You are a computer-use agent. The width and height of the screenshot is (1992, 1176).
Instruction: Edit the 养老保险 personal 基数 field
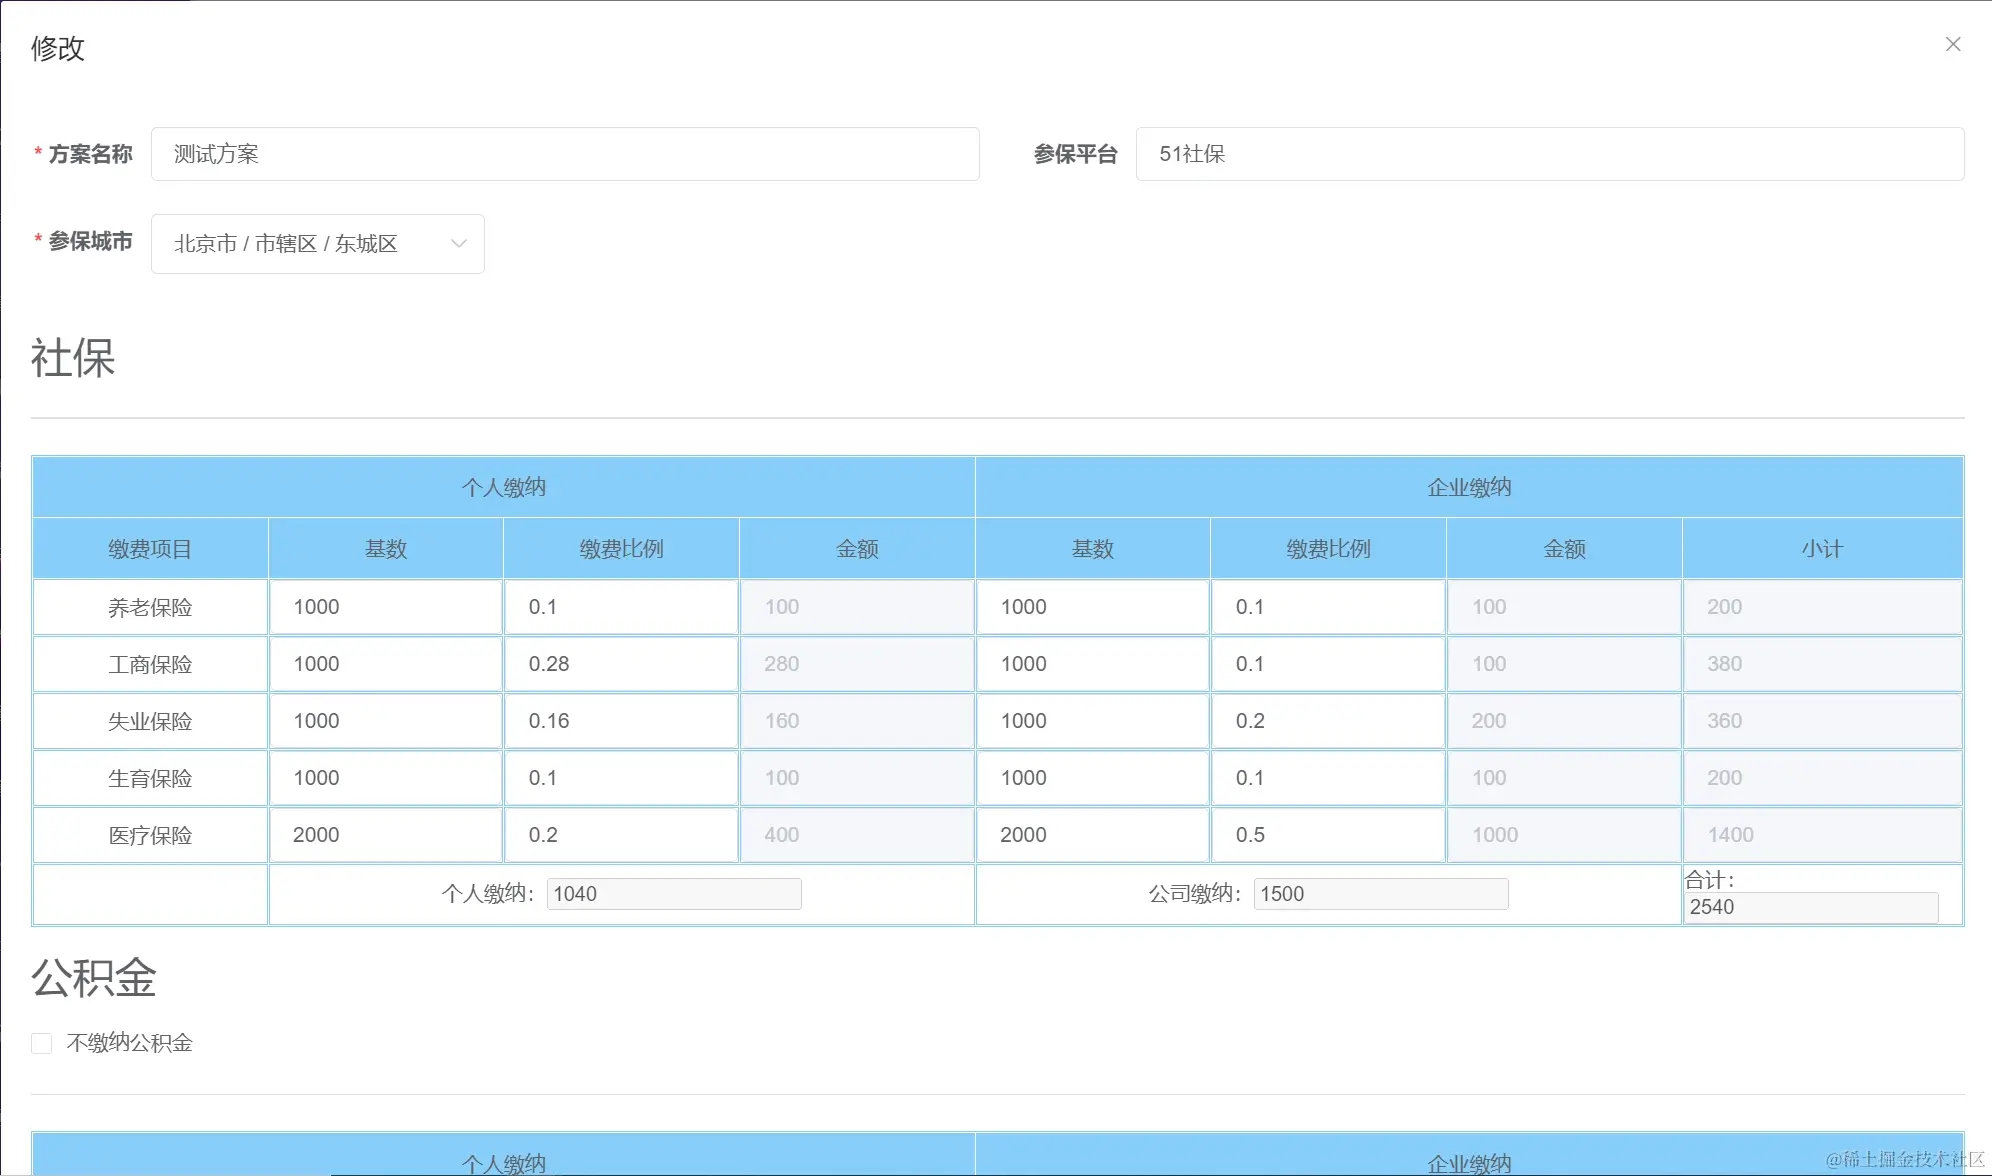385,606
